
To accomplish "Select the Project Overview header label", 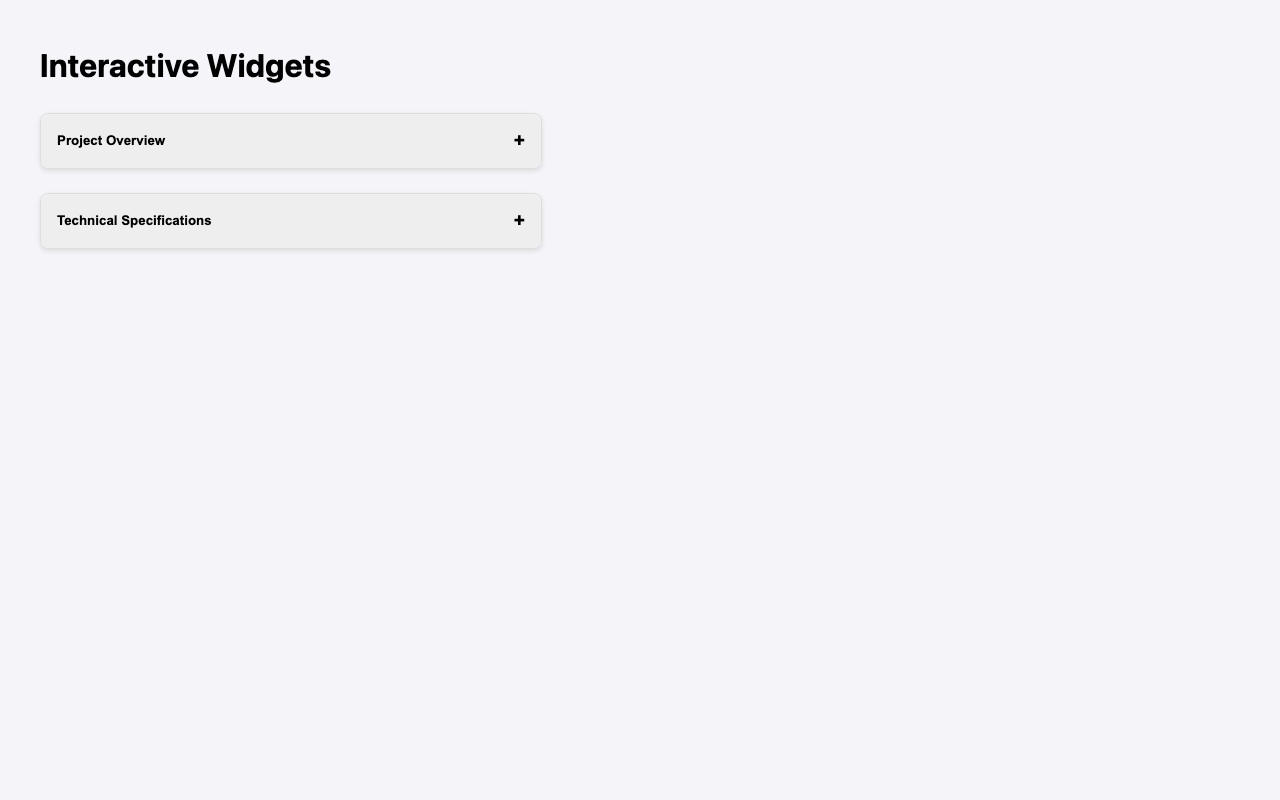I will click(111, 140).
